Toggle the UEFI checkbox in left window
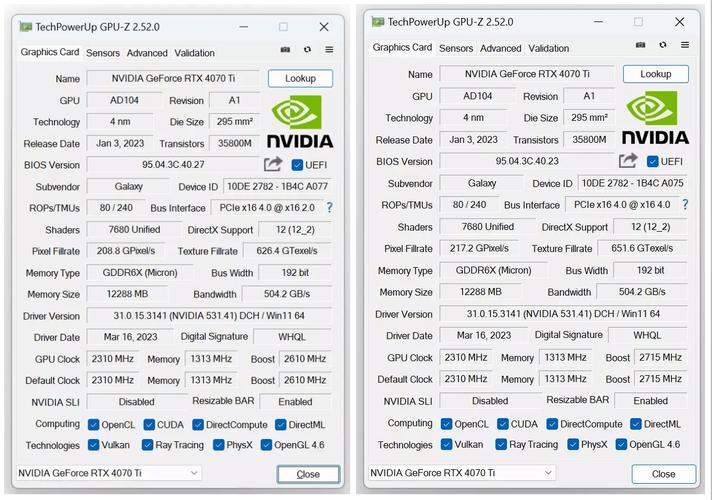The image size is (712, 500). 297,164
